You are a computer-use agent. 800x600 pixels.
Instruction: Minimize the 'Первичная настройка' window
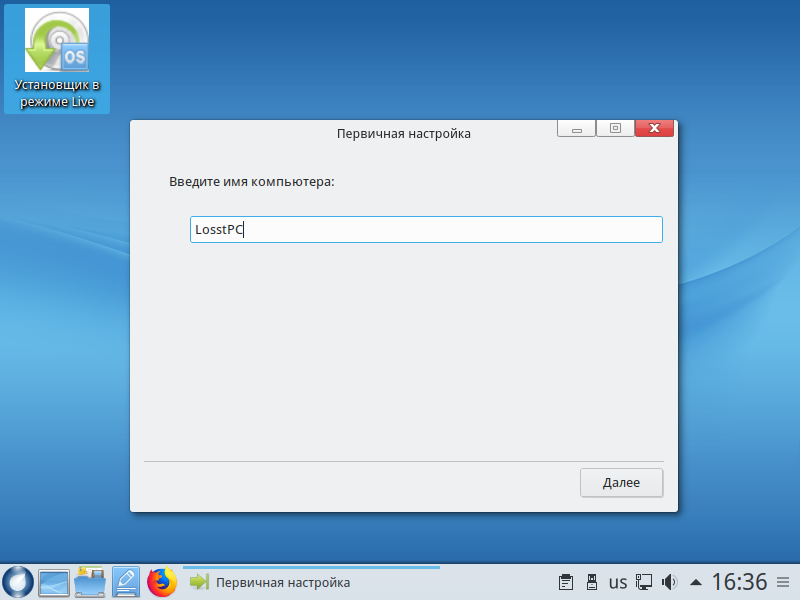click(x=576, y=129)
